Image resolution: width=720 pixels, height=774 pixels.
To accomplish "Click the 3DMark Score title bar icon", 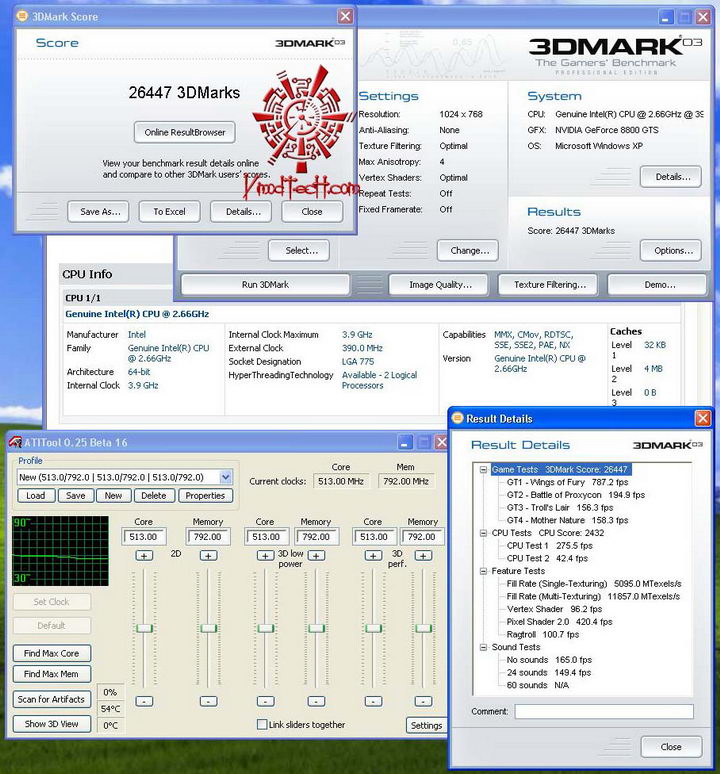I will [x=22, y=16].
